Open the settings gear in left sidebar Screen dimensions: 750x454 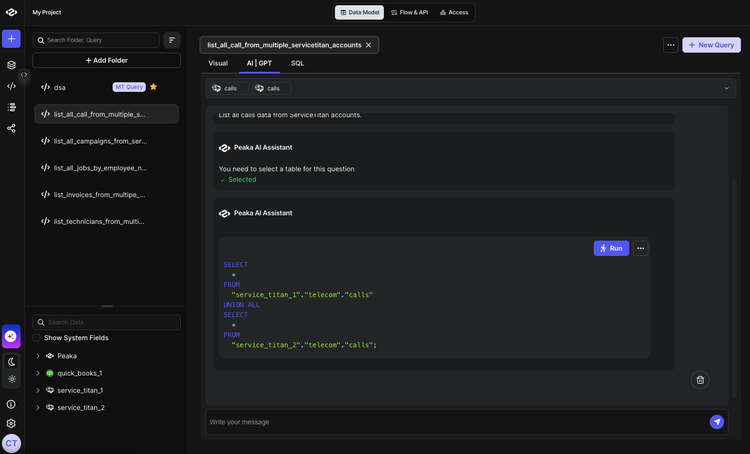11,423
